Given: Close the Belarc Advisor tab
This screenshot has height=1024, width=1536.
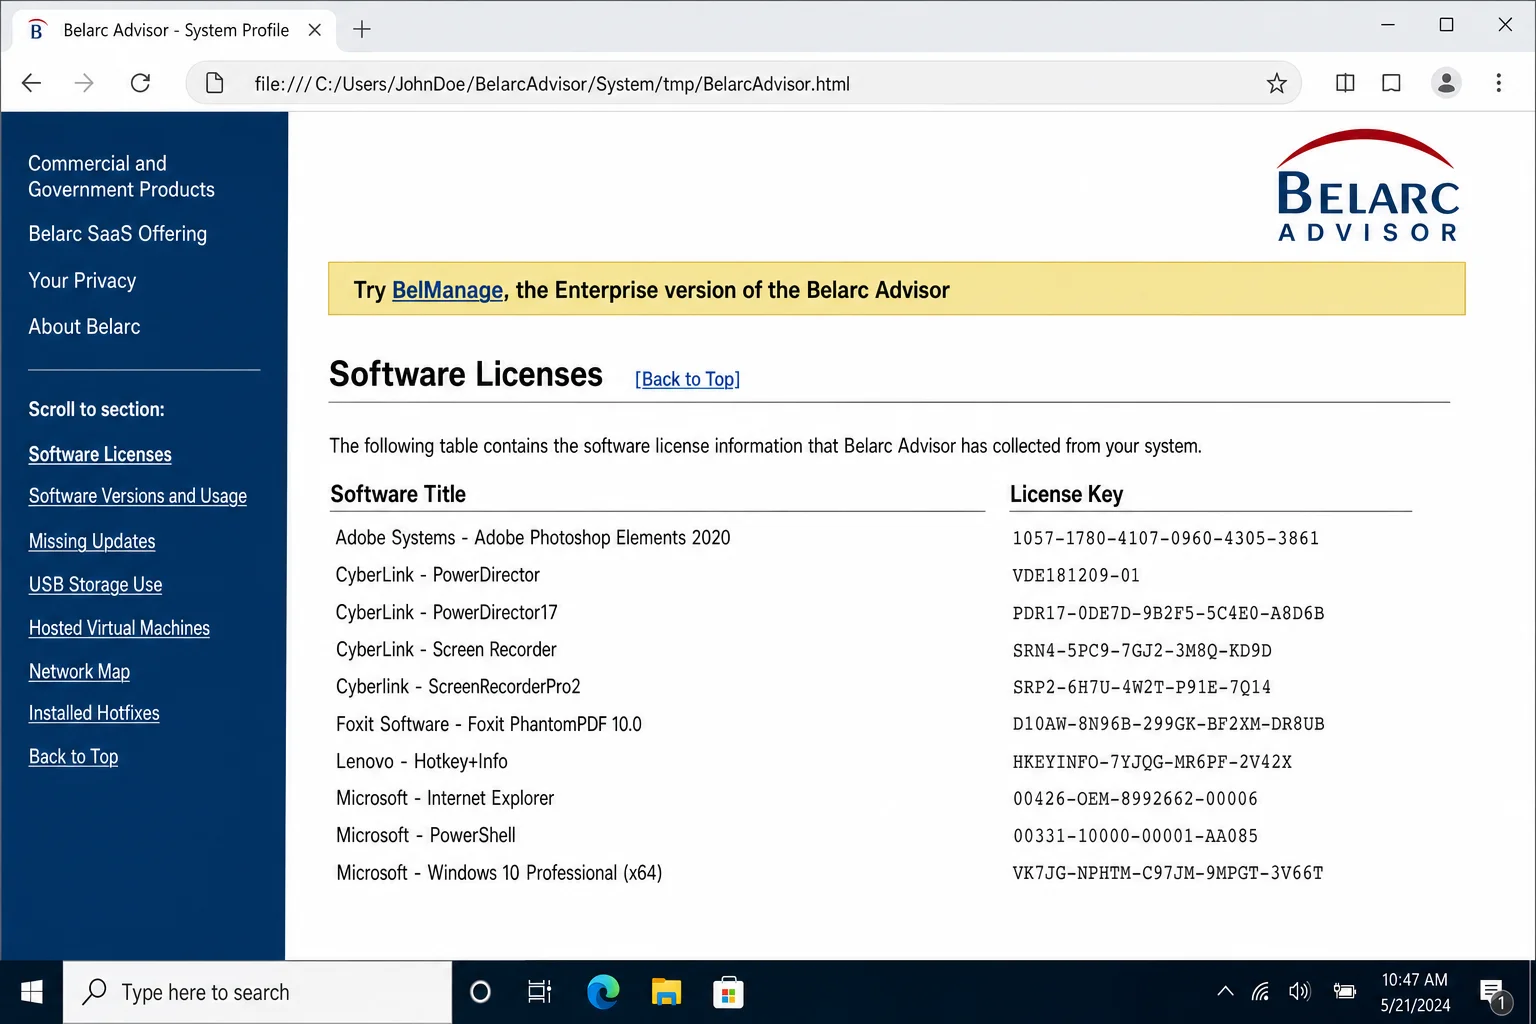Looking at the screenshot, I should 314,30.
